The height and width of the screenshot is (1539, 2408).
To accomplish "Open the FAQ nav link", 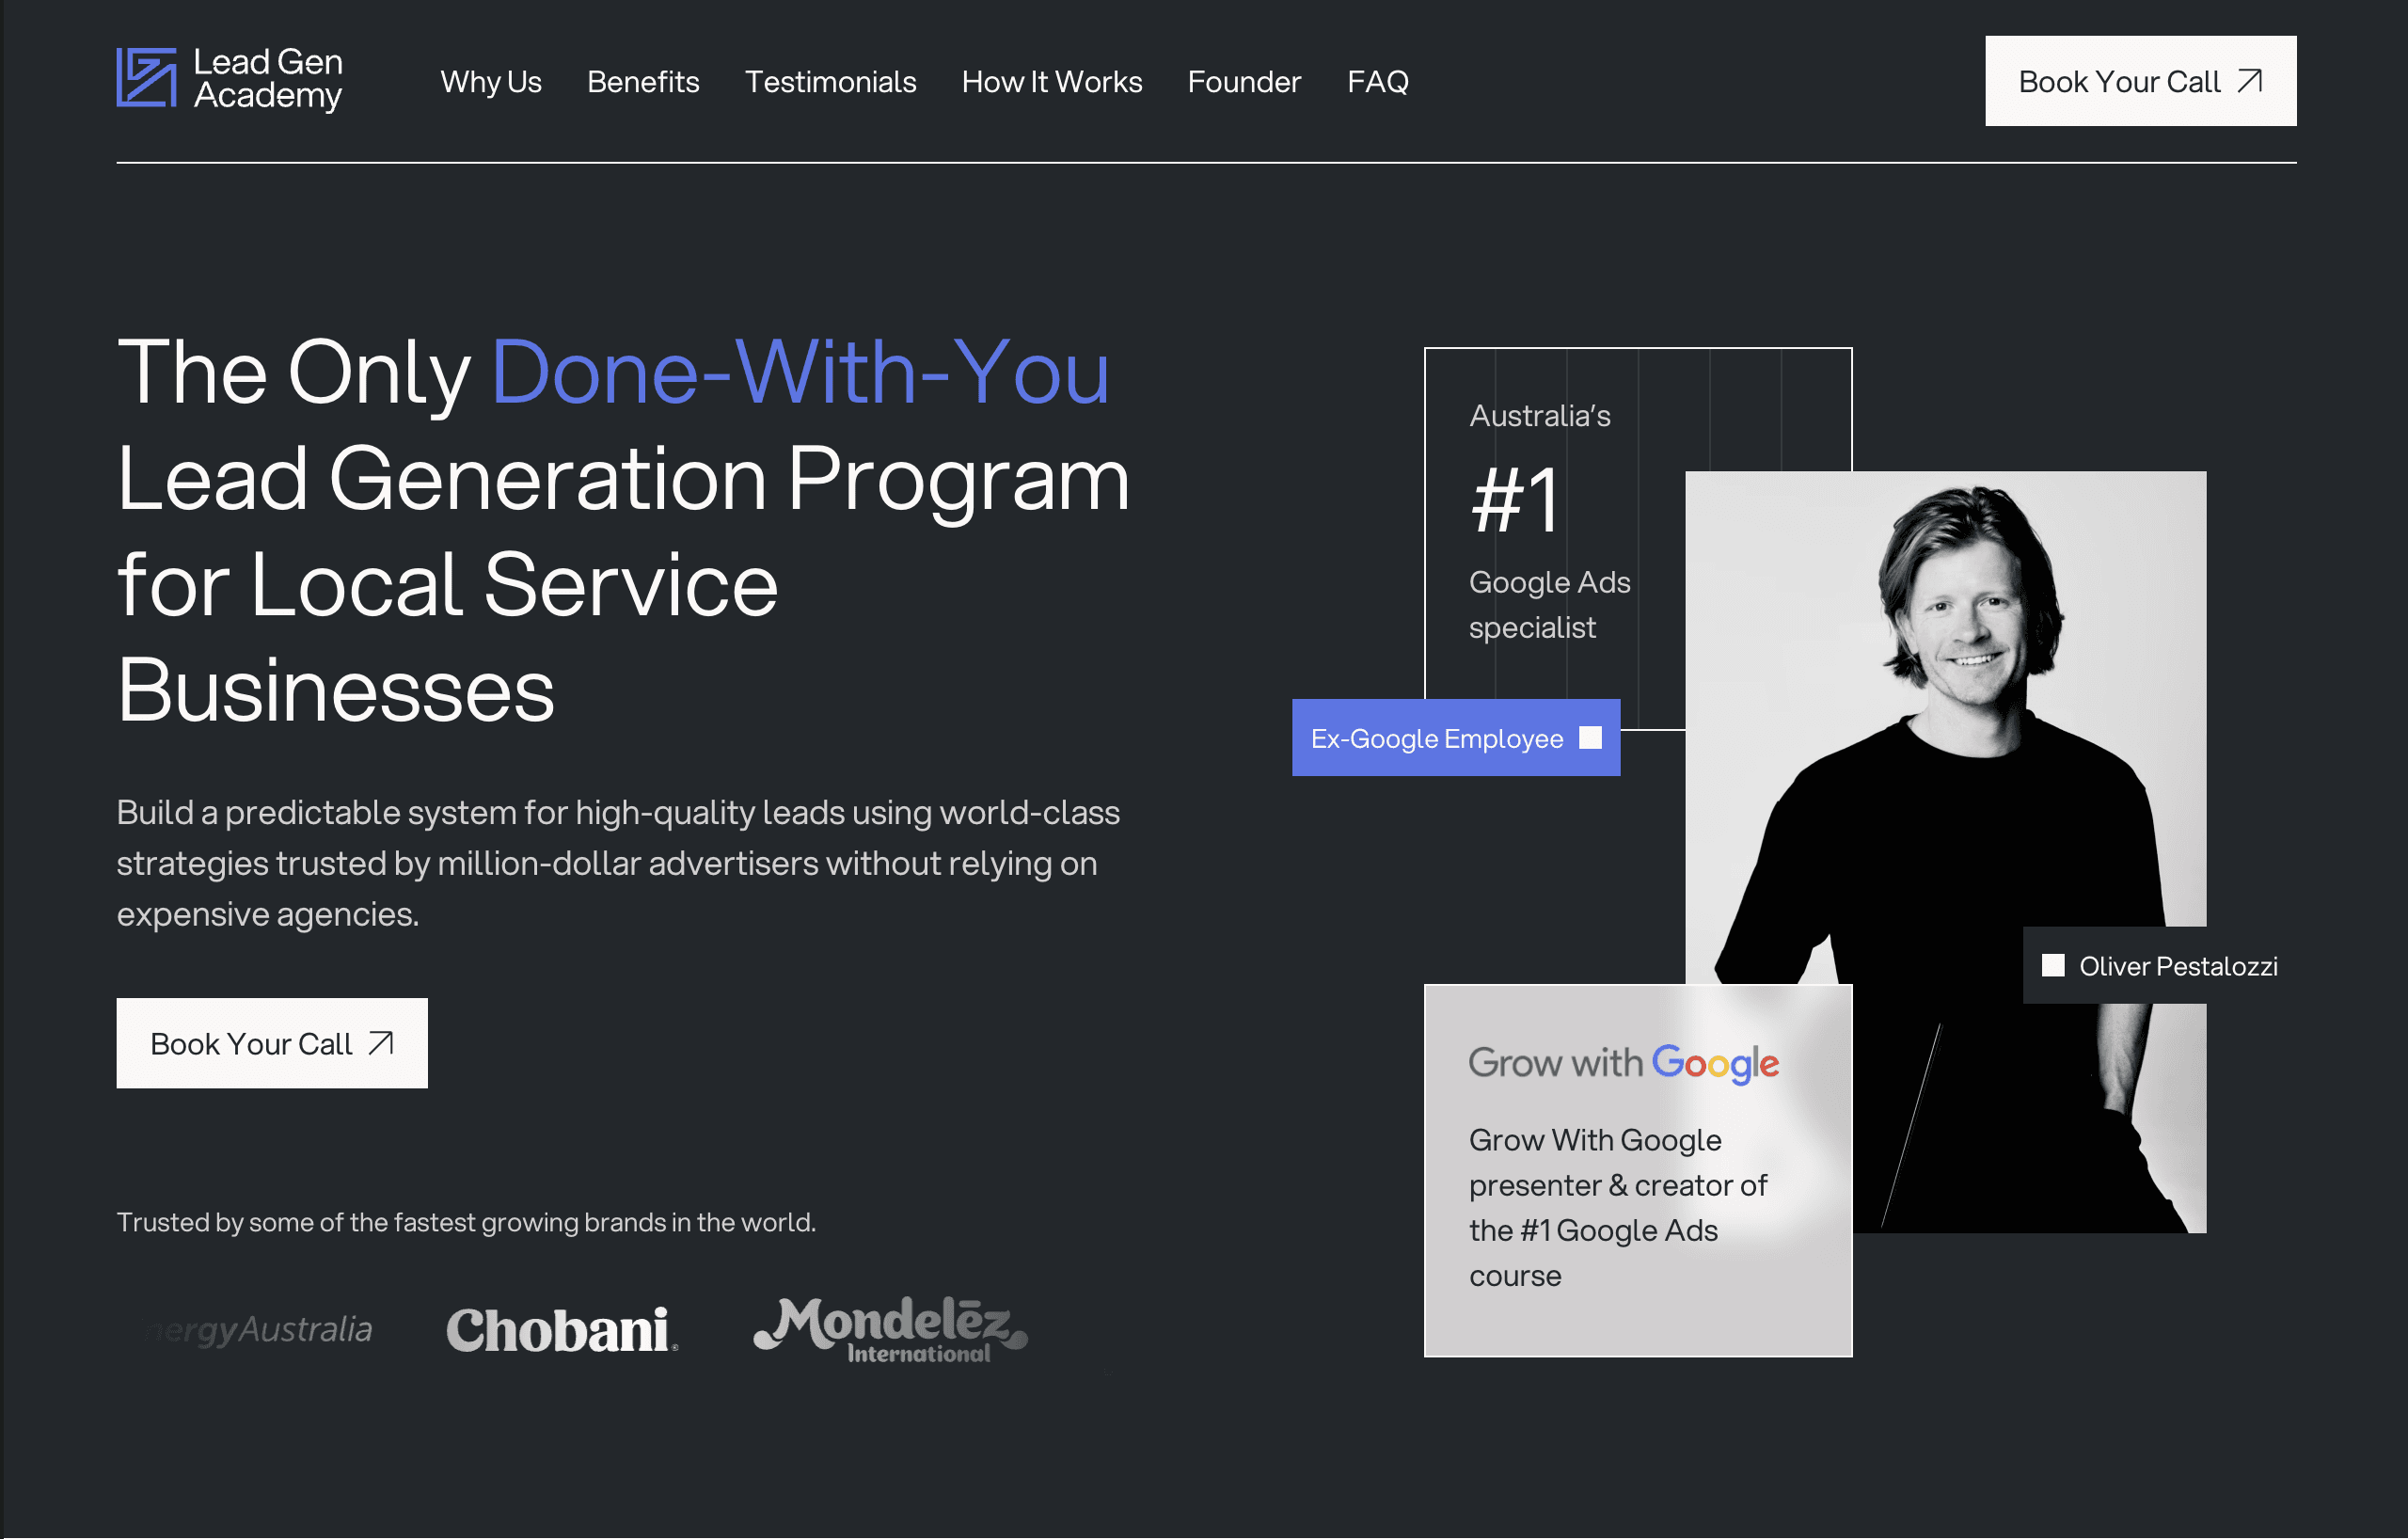I will (1377, 81).
